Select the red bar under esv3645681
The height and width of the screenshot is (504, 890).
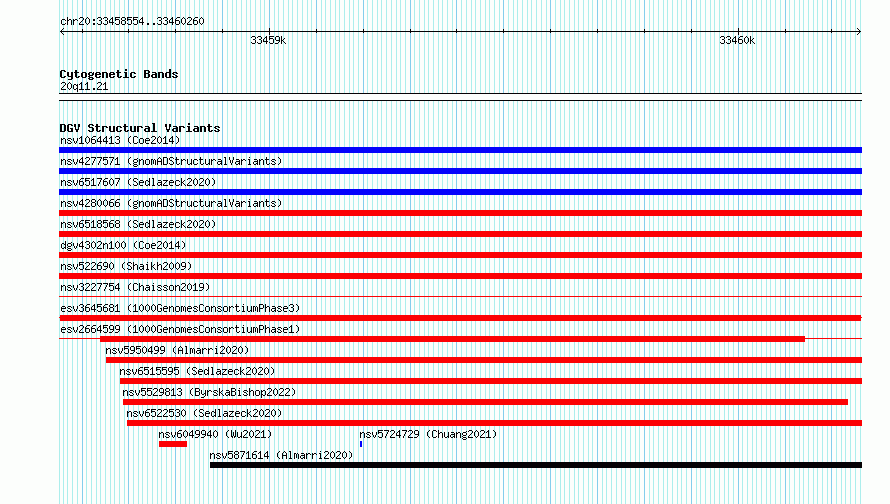point(460,318)
